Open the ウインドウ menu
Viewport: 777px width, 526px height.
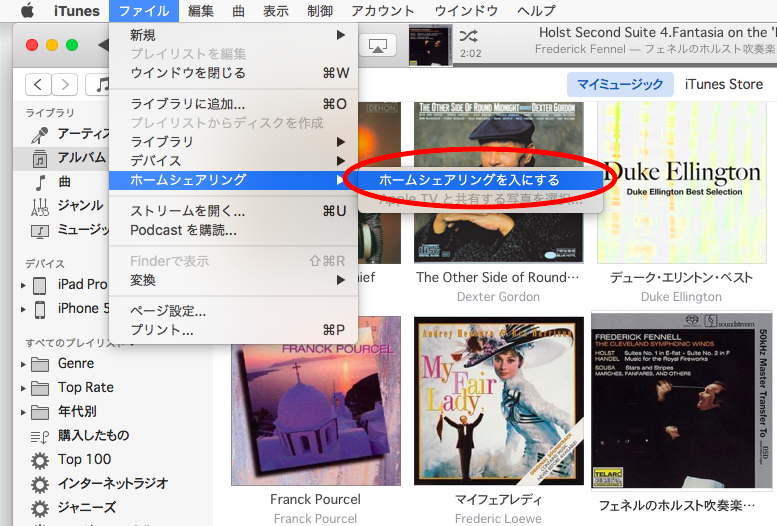point(466,10)
